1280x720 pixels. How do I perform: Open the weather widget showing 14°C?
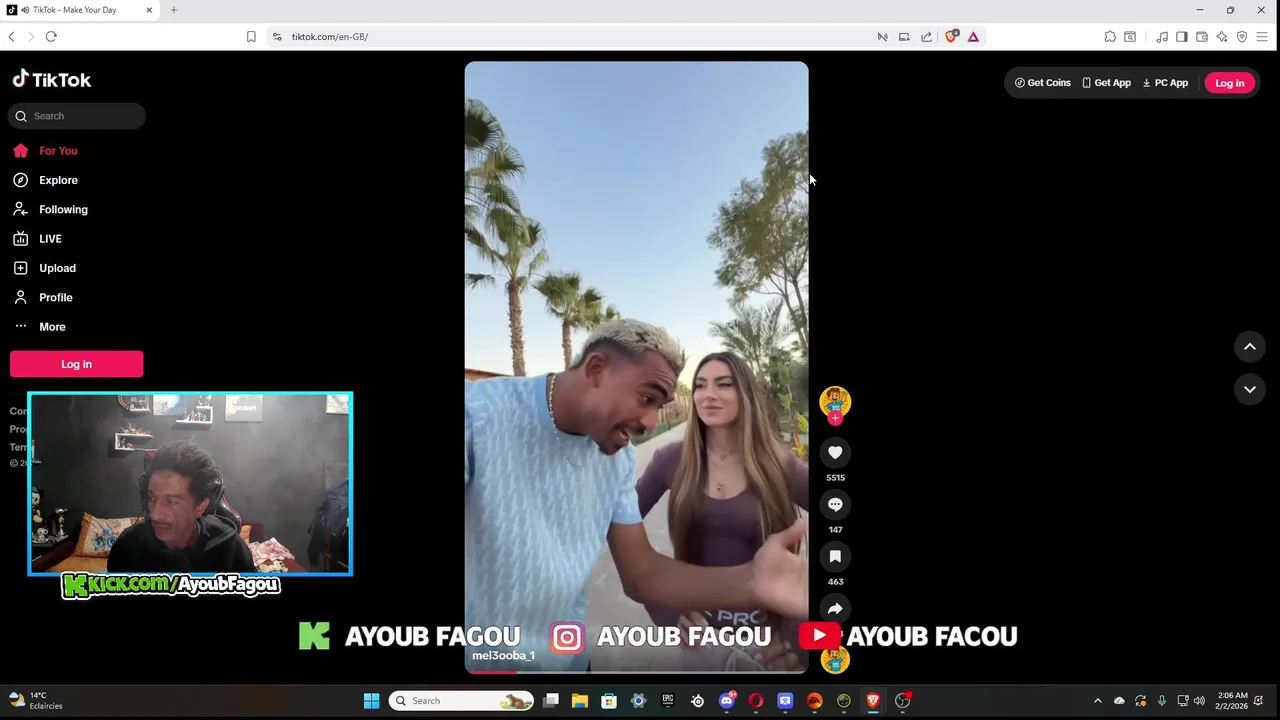tap(36, 701)
